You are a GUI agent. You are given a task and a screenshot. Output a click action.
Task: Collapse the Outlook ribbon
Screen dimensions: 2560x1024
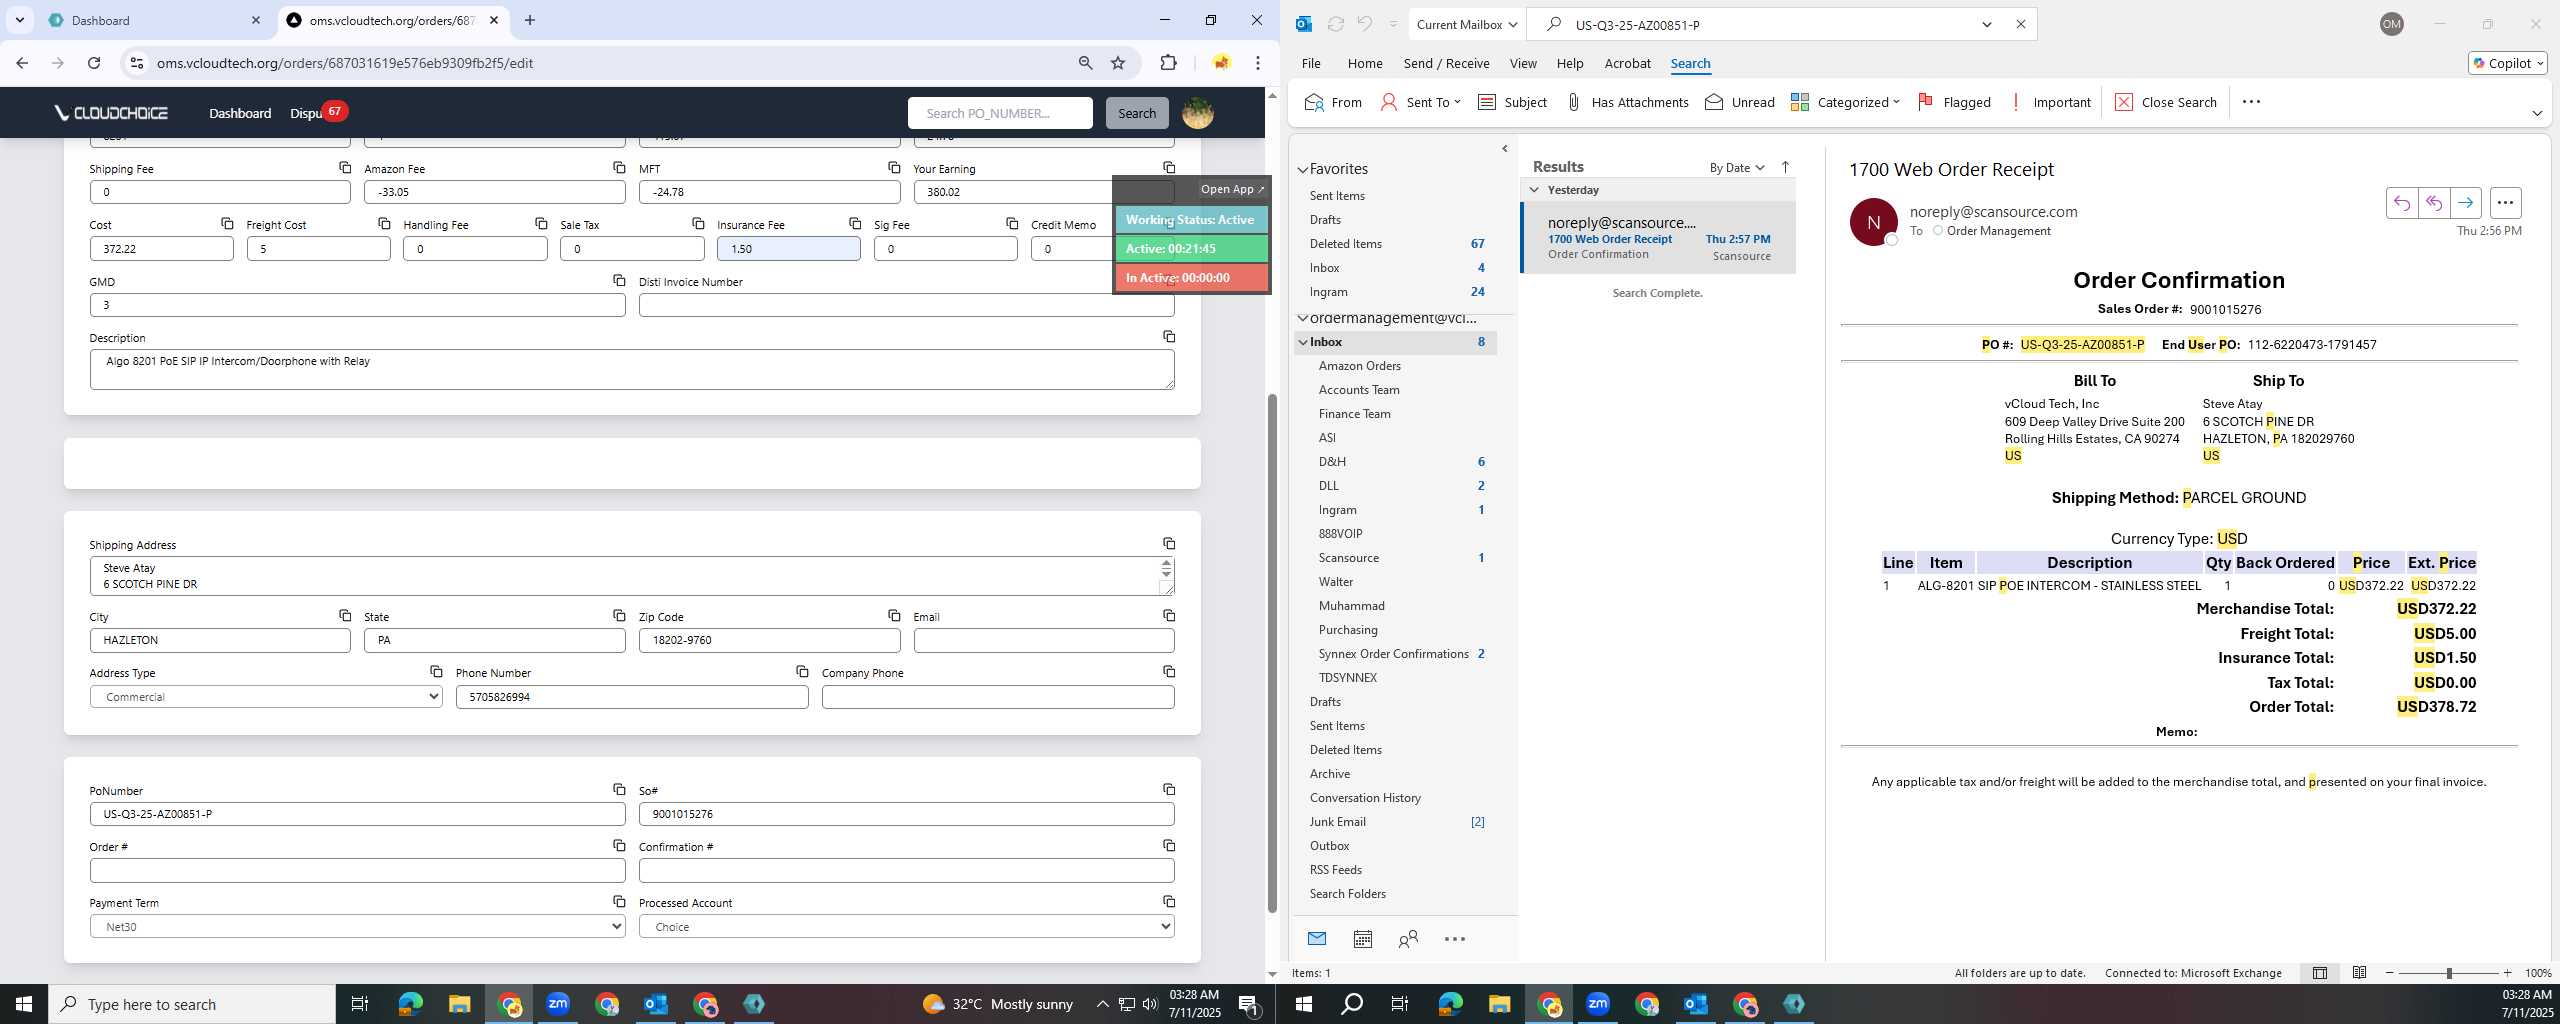tap(2536, 113)
